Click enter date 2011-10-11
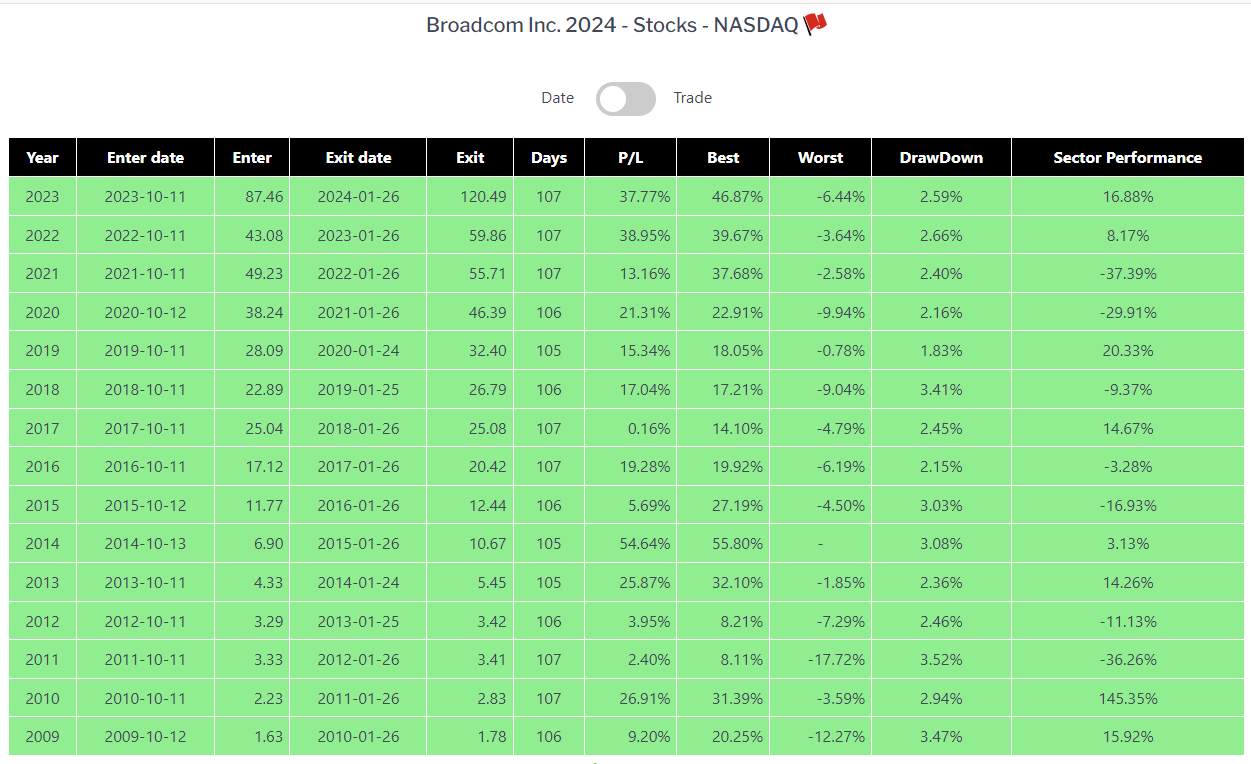Viewport: 1251px width, 764px height. pyautogui.click(x=146, y=660)
